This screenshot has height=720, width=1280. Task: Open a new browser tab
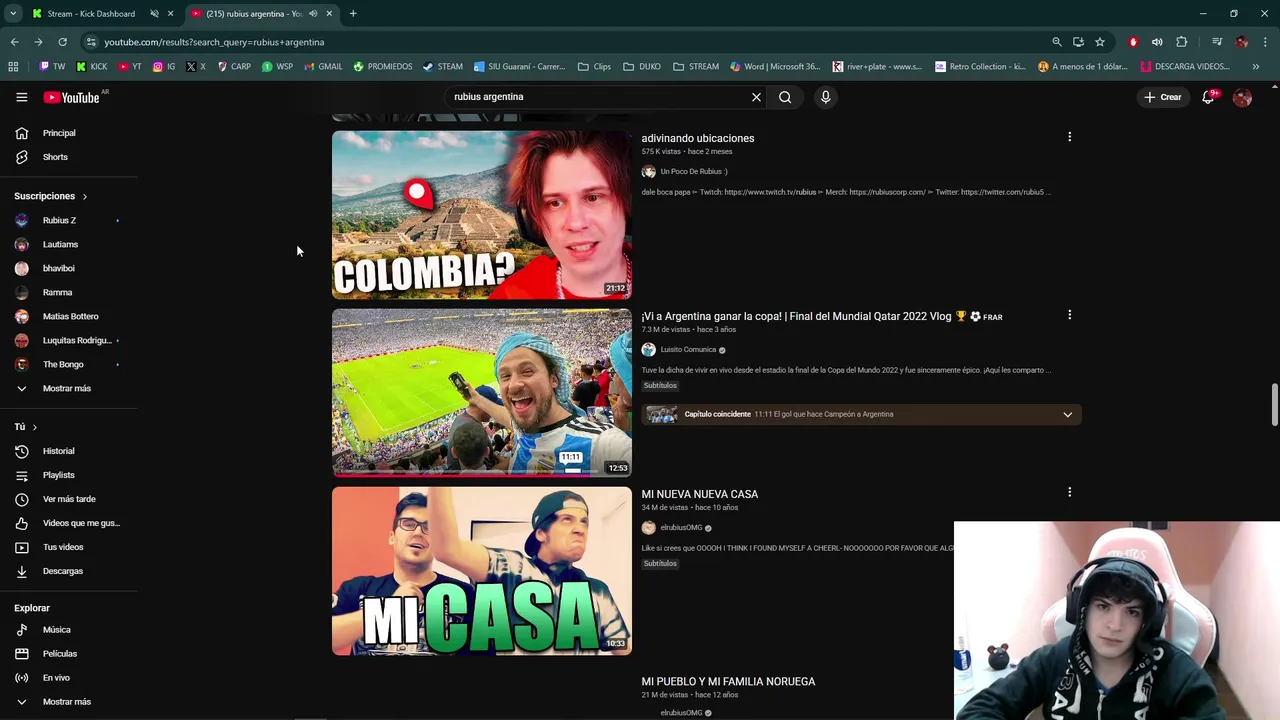coord(353,14)
